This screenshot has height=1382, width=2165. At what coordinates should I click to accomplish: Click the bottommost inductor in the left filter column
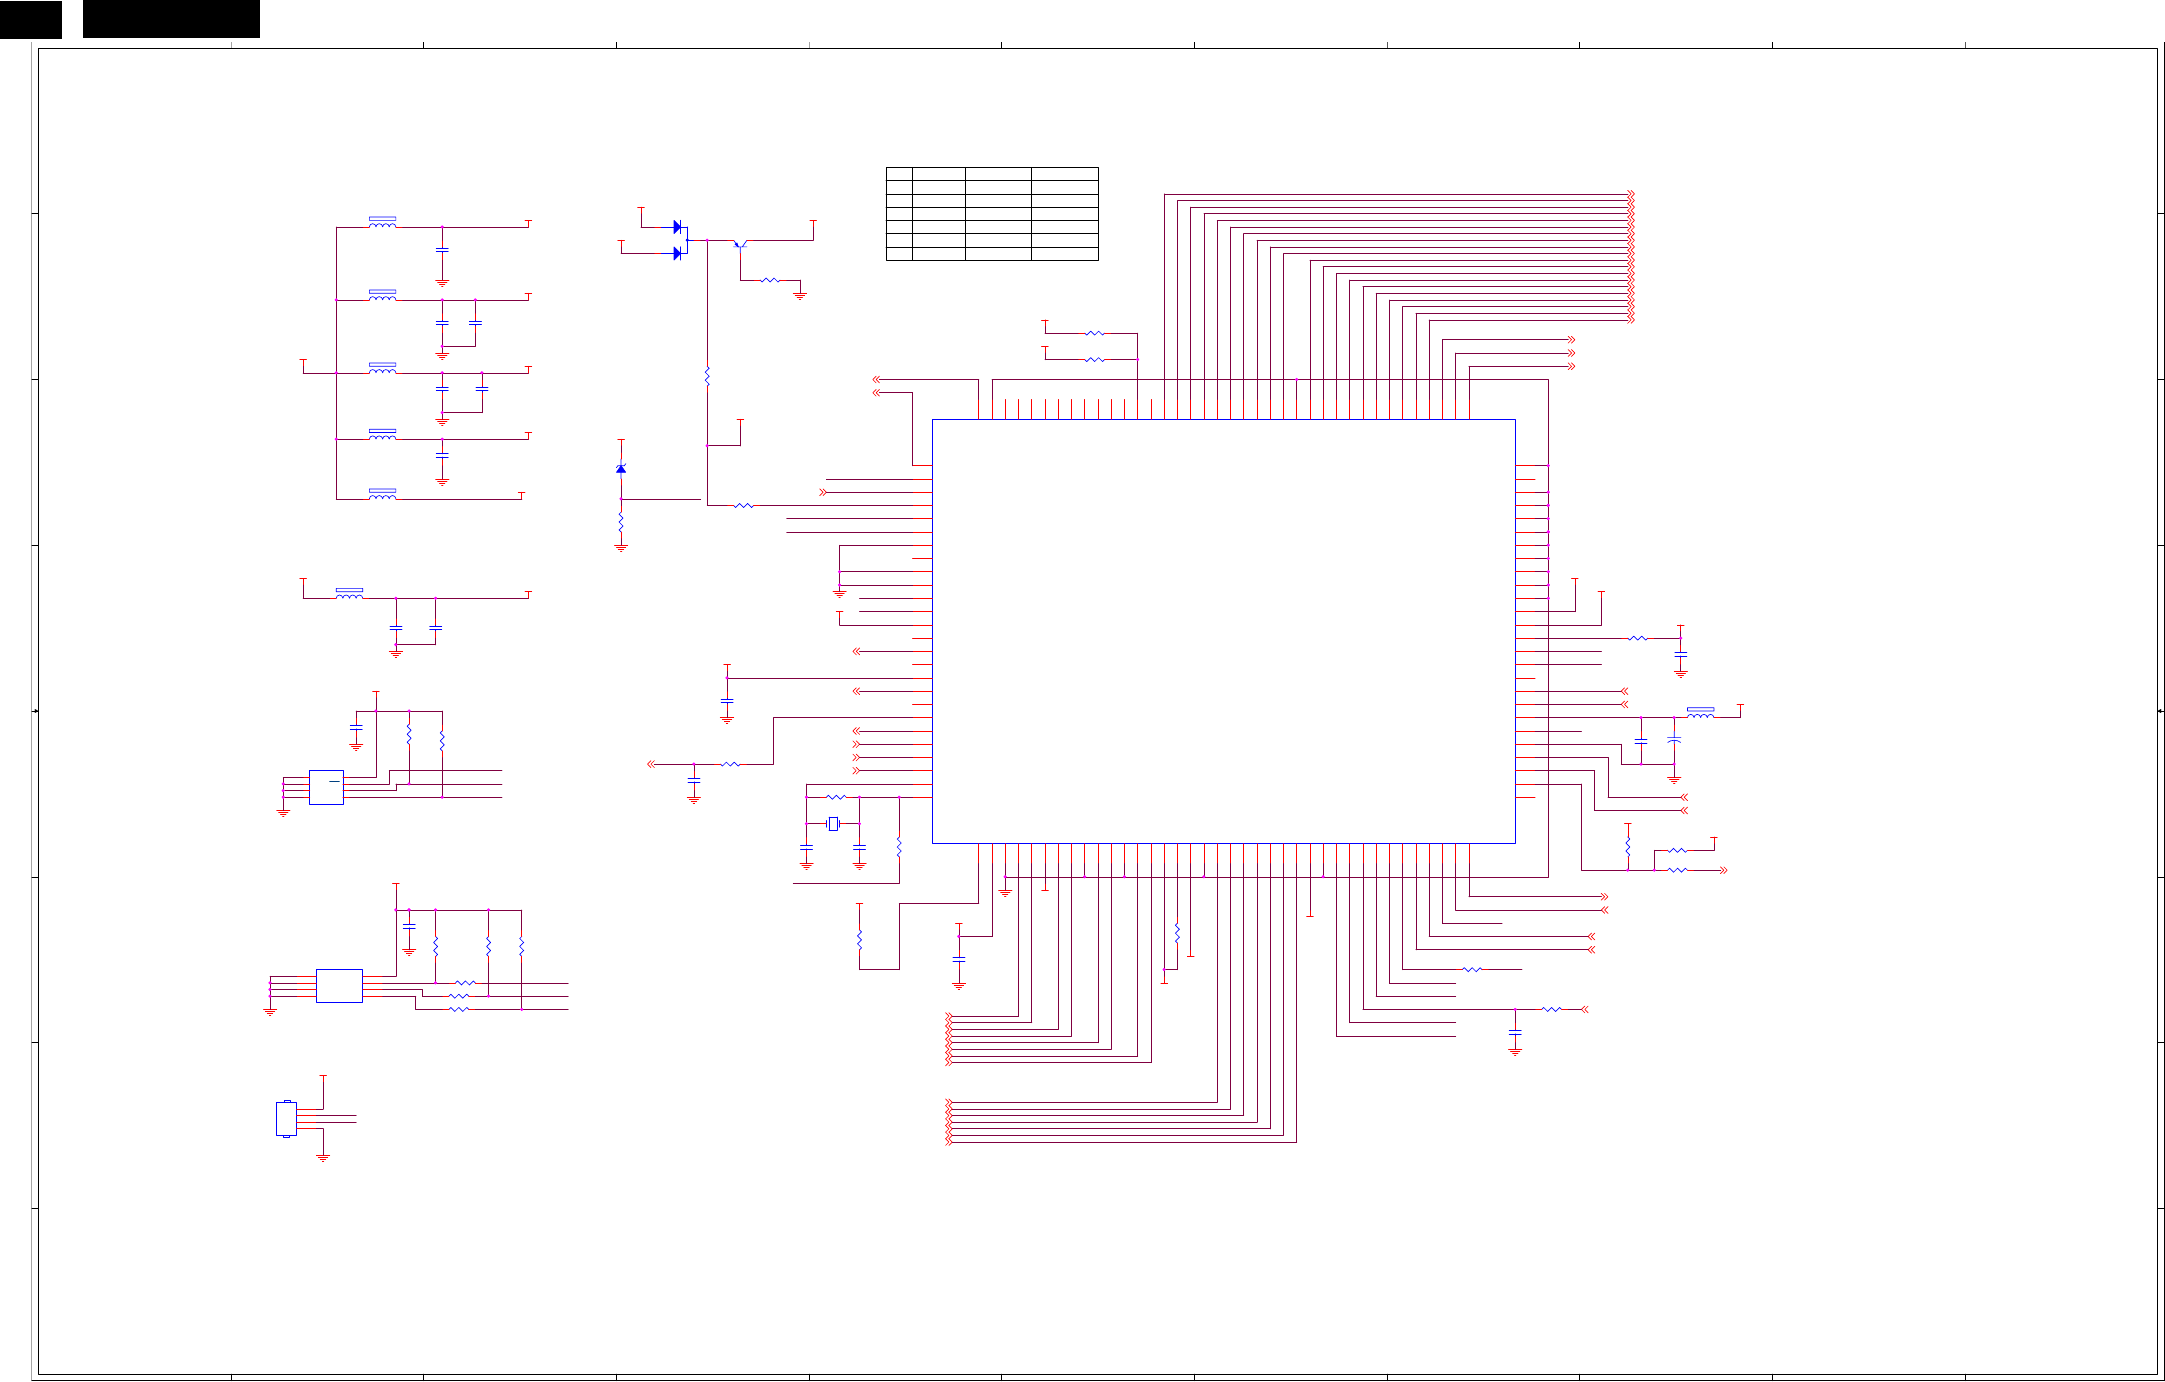point(382,496)
